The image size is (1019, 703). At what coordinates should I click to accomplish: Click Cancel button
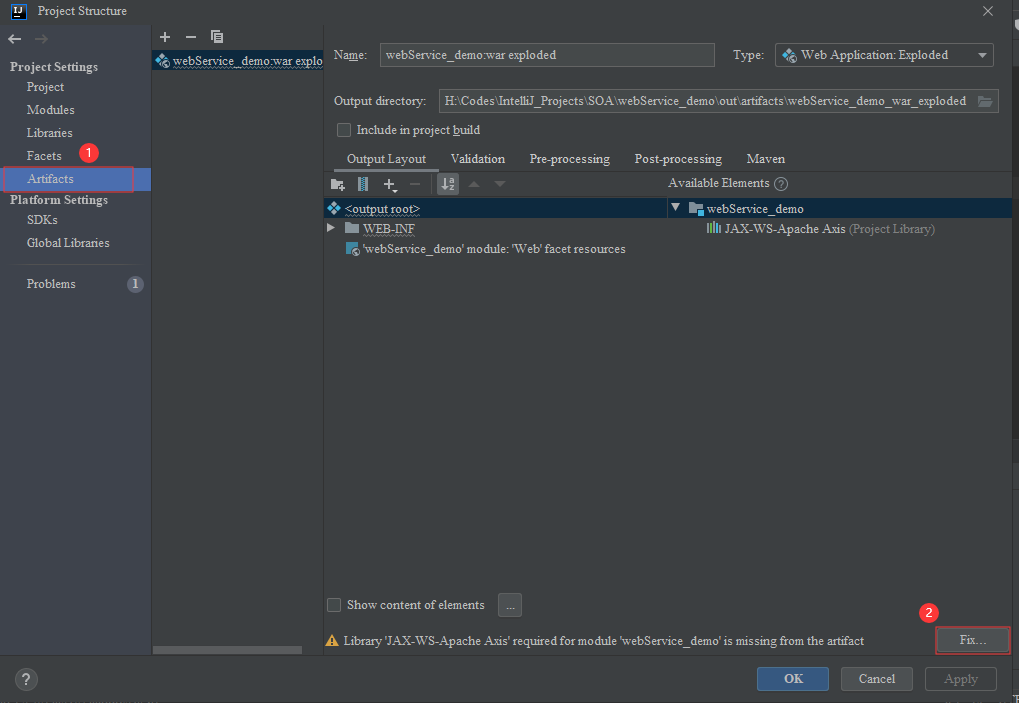click(x=877, y=679)
